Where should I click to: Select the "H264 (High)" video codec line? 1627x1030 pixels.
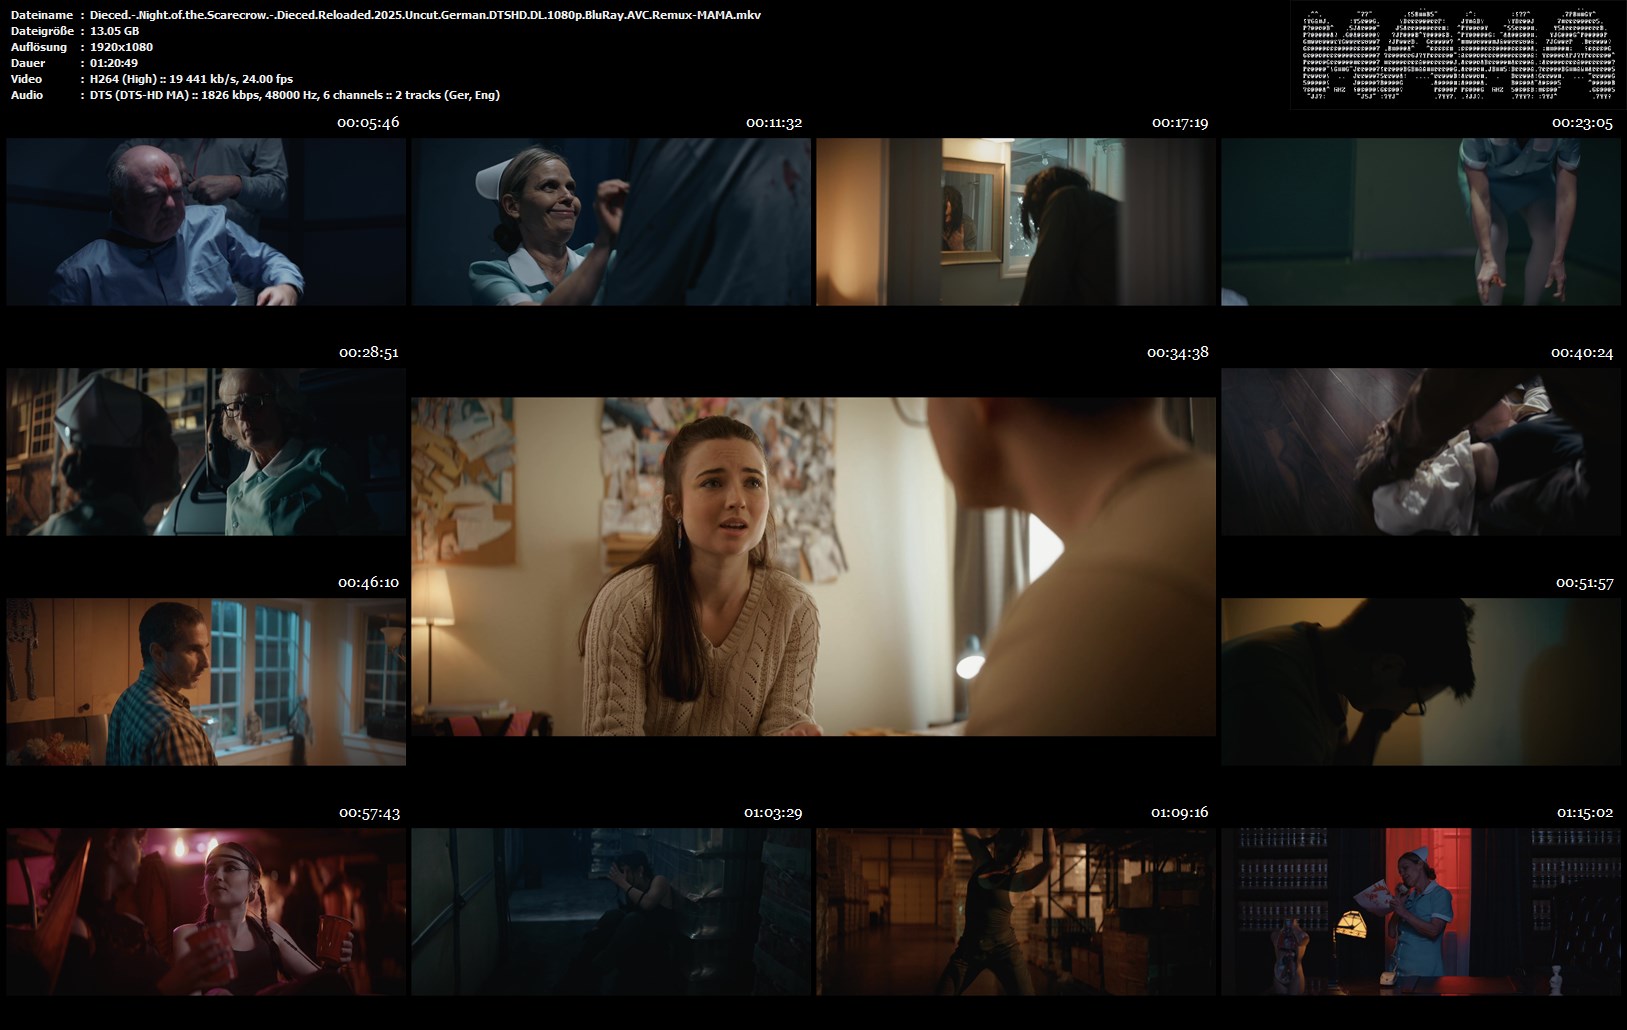pos(191,79)
